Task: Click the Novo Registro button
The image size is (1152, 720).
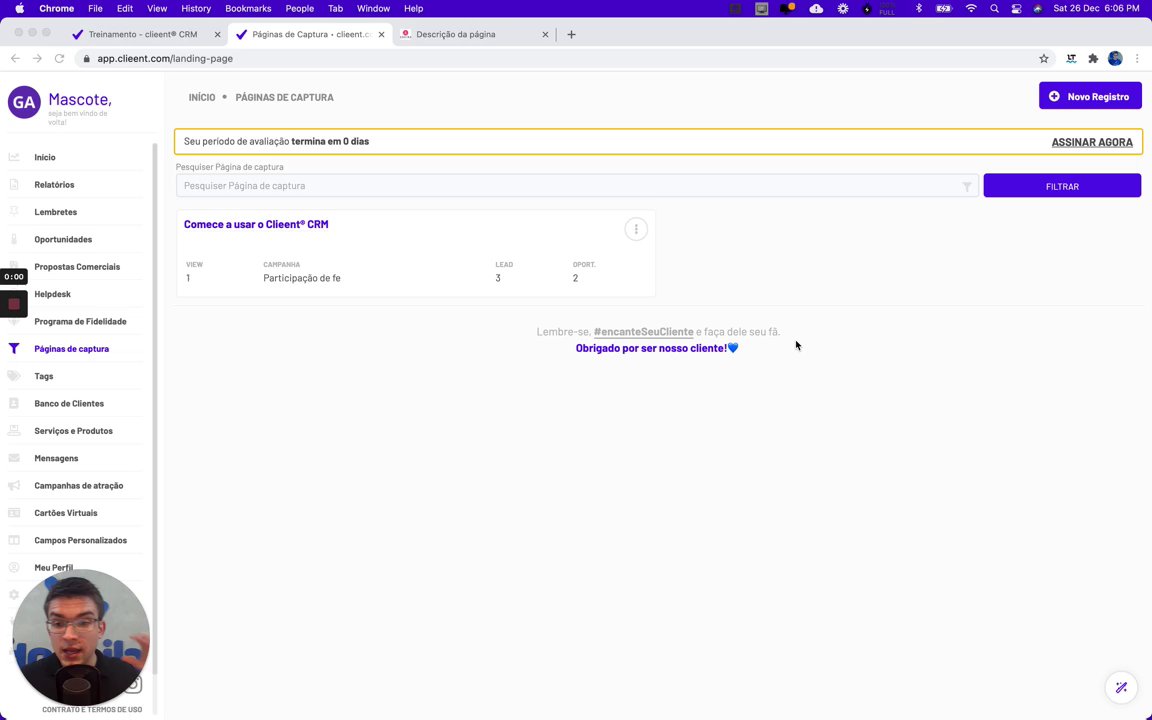Action: point(1090,96)
